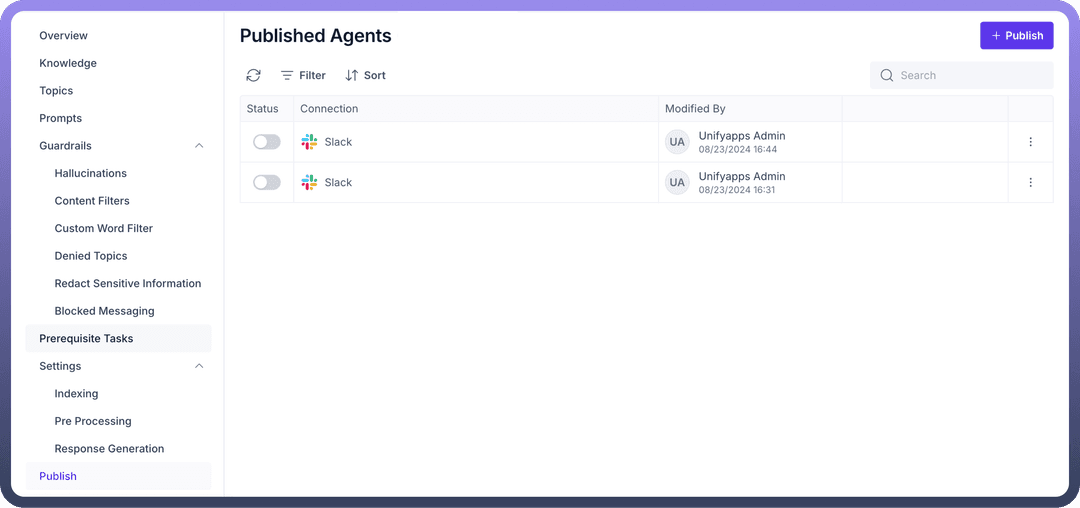Open the three-dot menu for the second row

(1030, 183)
